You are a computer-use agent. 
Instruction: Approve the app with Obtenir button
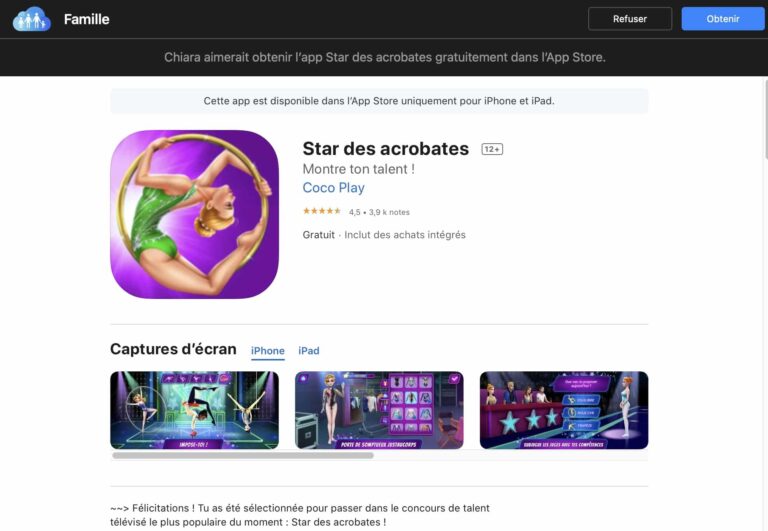click(x=722, y=19)
